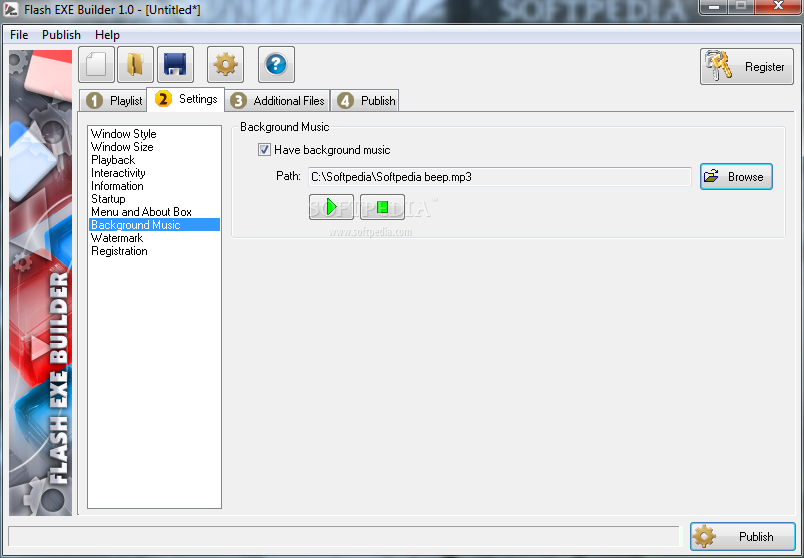Go to the Additional Files tab
The image size is (804, 558).
point(277,101)
